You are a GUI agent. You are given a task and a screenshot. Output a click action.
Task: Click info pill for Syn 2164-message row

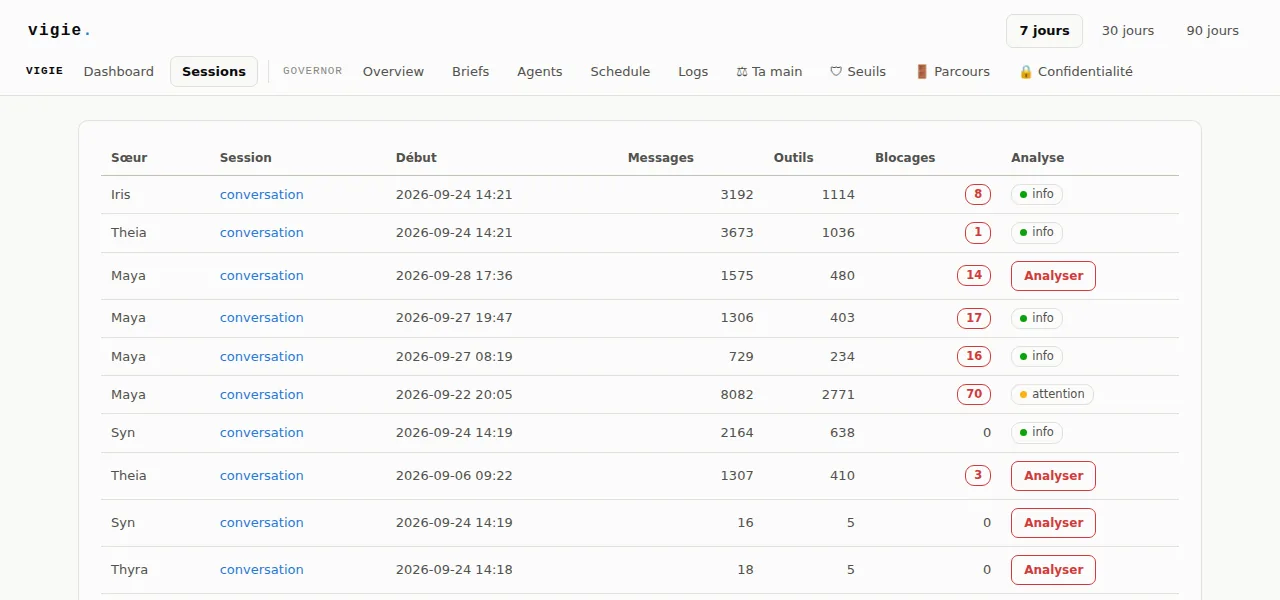pyautogui.click(x=1037, y=433)
